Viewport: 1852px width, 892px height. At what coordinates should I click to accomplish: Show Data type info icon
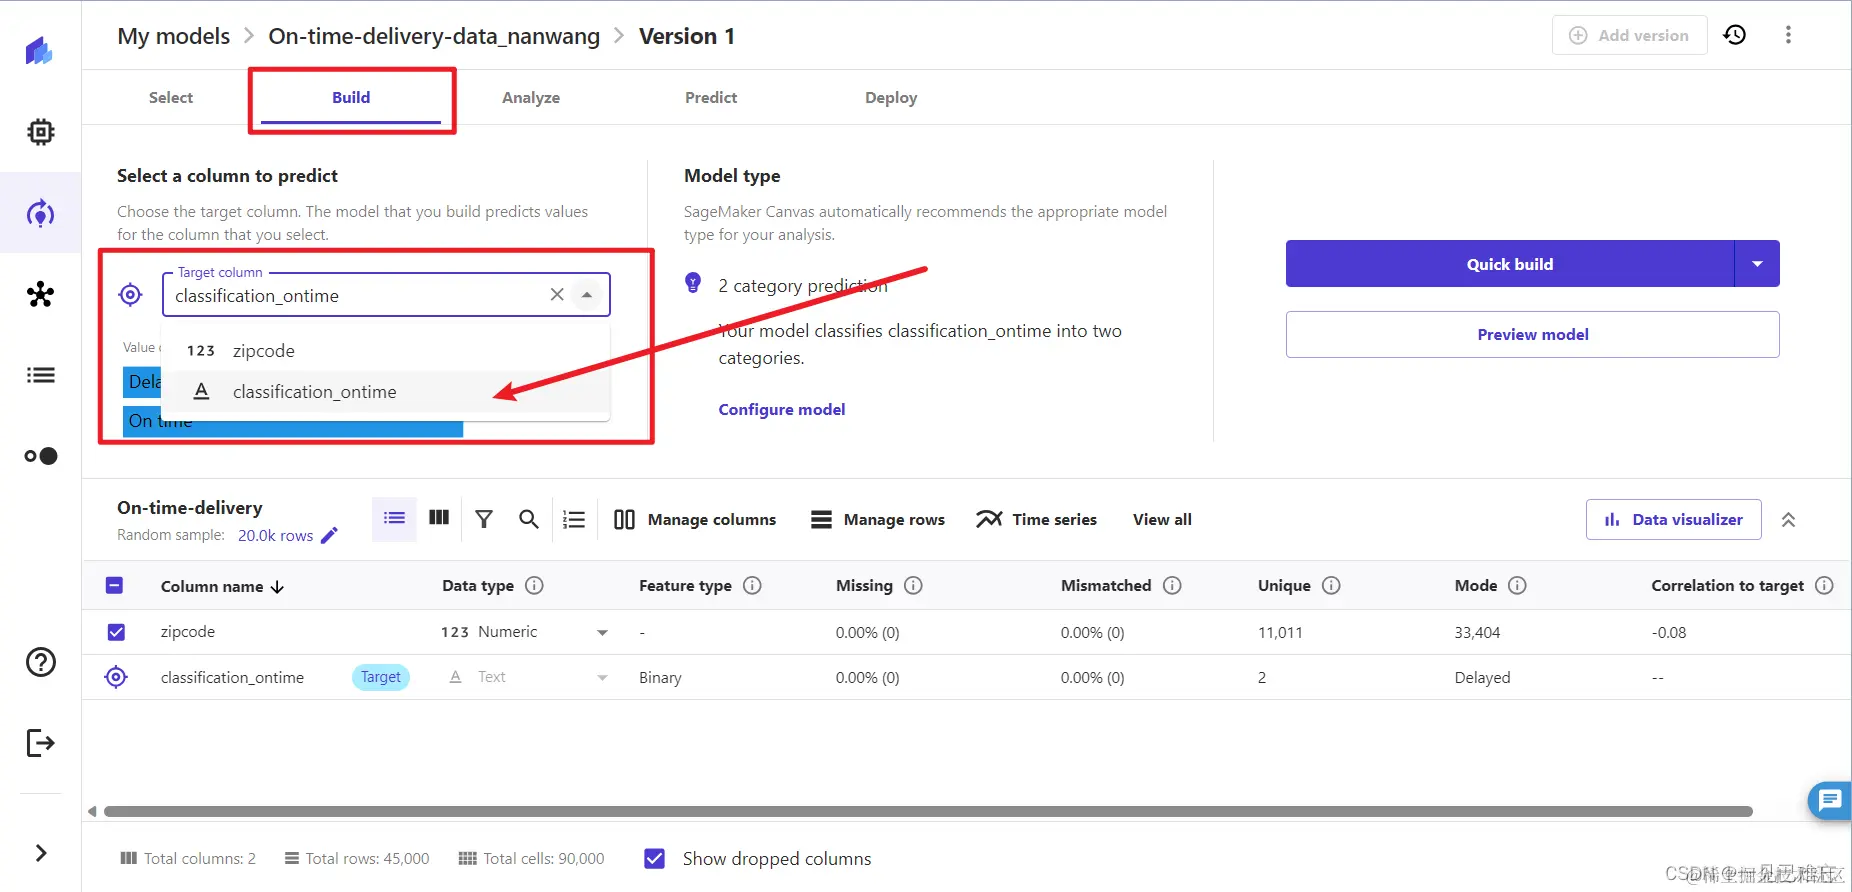pos(534,585)
